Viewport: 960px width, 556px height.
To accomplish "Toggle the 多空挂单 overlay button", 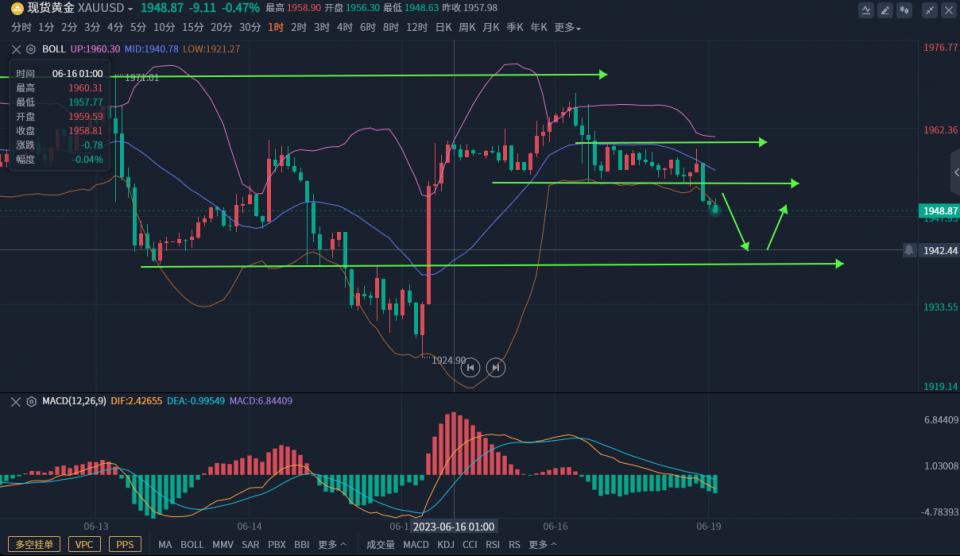I will click(33, 544).
